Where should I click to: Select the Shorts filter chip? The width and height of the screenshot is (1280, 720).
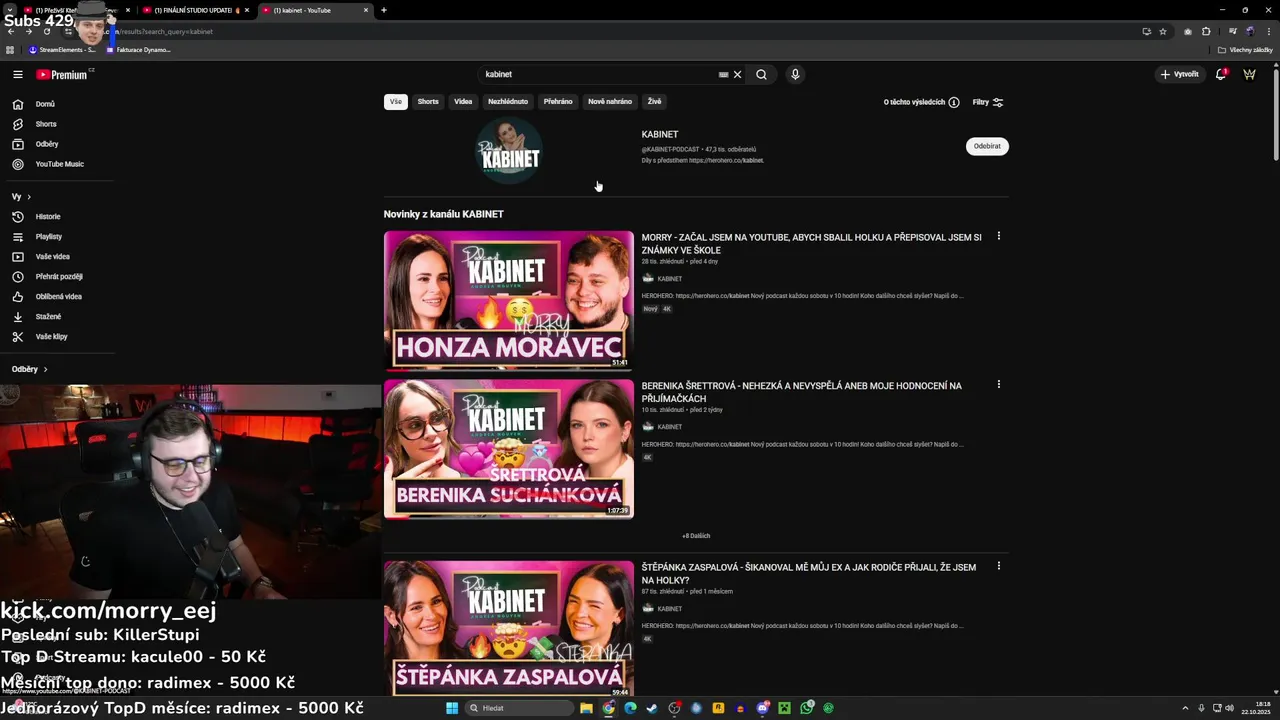coord(428,102)
